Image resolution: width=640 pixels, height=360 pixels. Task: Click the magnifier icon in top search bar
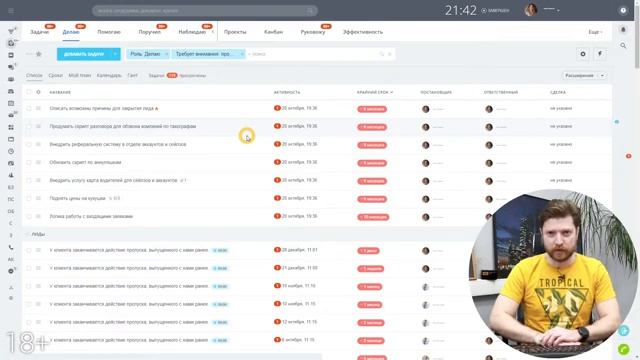coord(311,11)
